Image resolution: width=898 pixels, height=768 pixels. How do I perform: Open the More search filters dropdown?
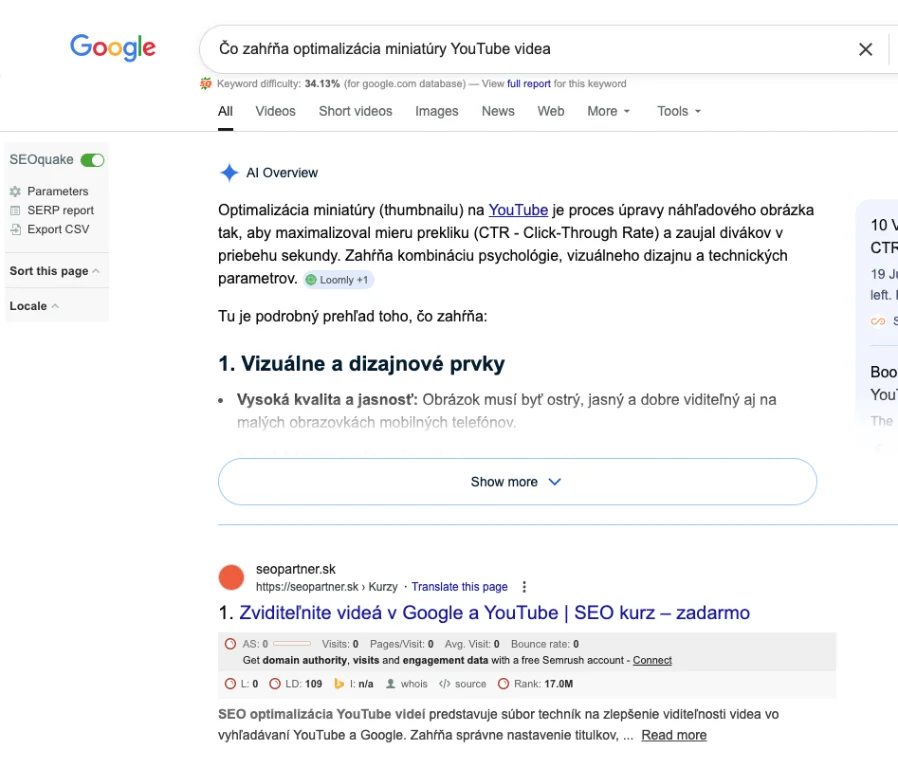(x=608, y=111)
